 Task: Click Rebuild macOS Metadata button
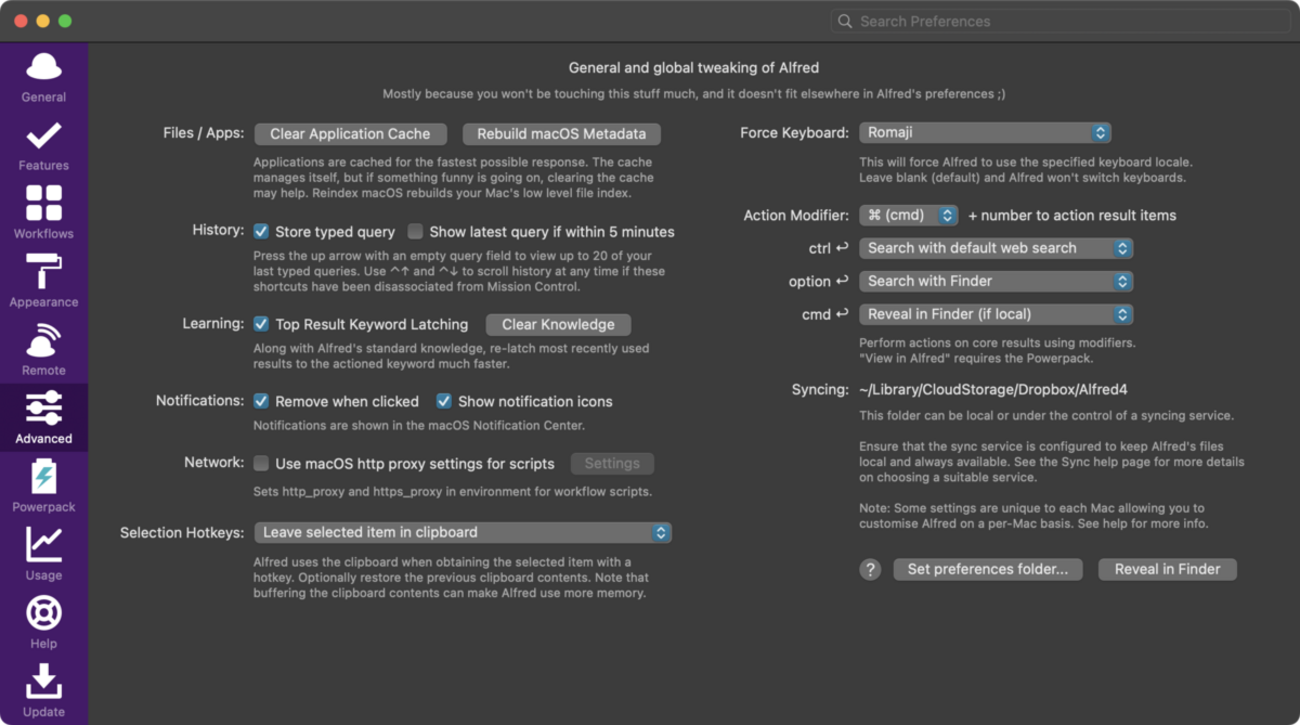click(x=561, y=133)
